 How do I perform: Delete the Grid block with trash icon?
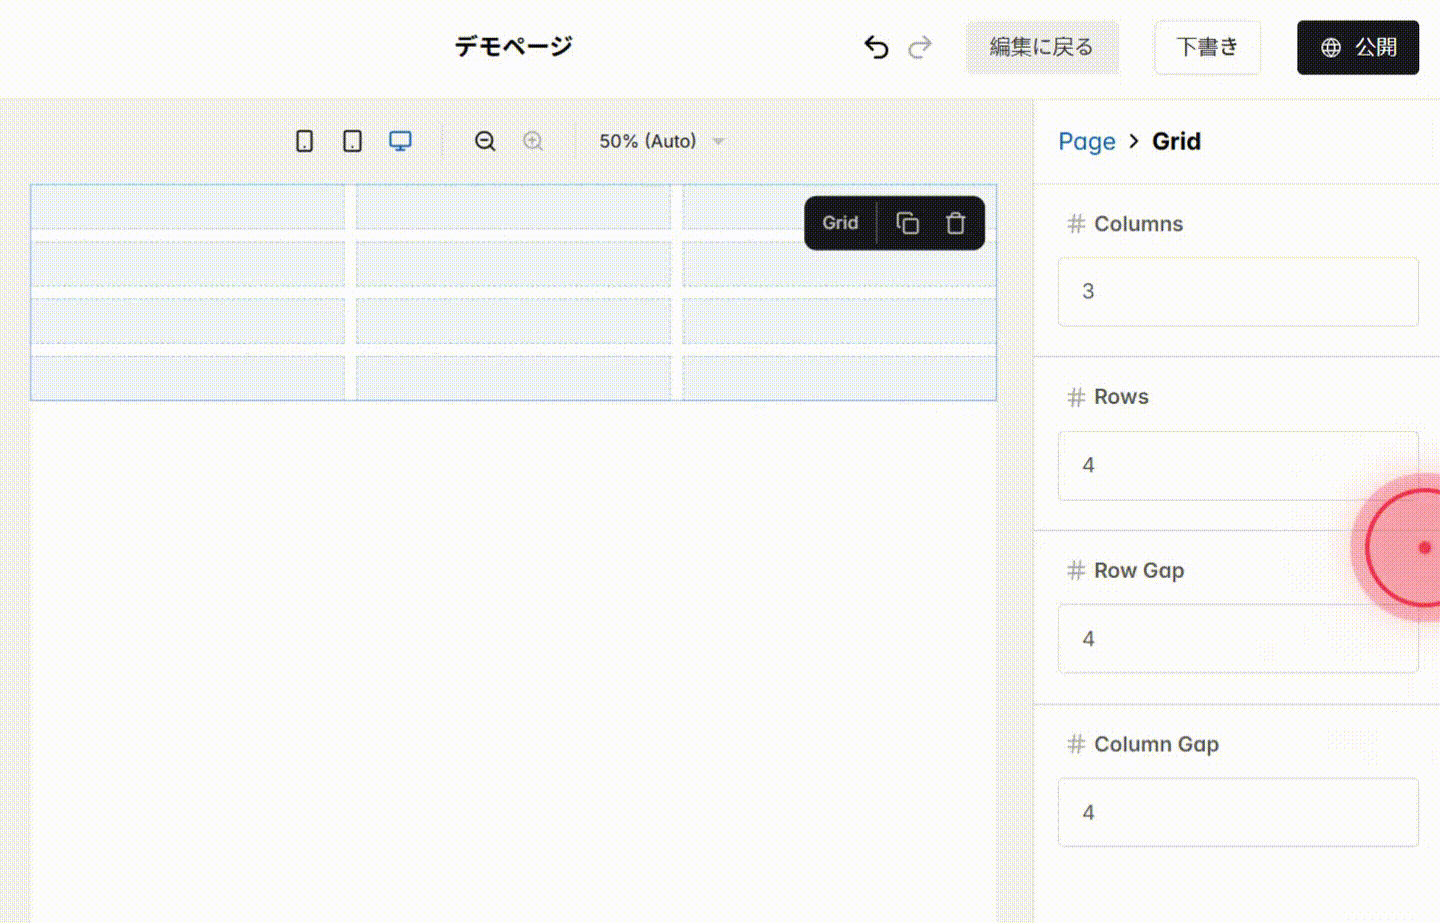955,222
